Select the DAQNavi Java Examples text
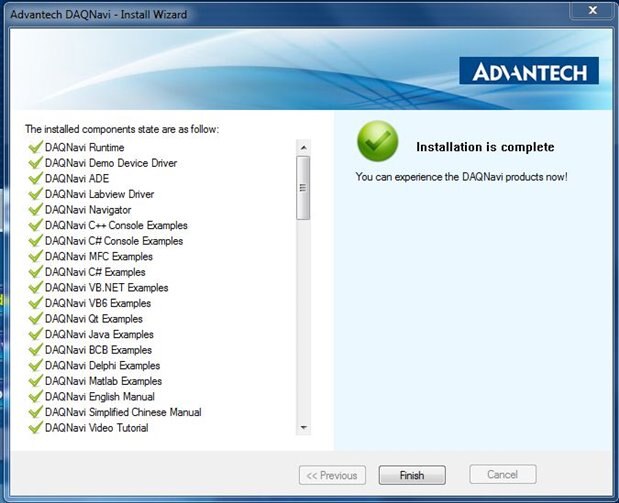Screen dimensions: 619x503 coord(99,334)
